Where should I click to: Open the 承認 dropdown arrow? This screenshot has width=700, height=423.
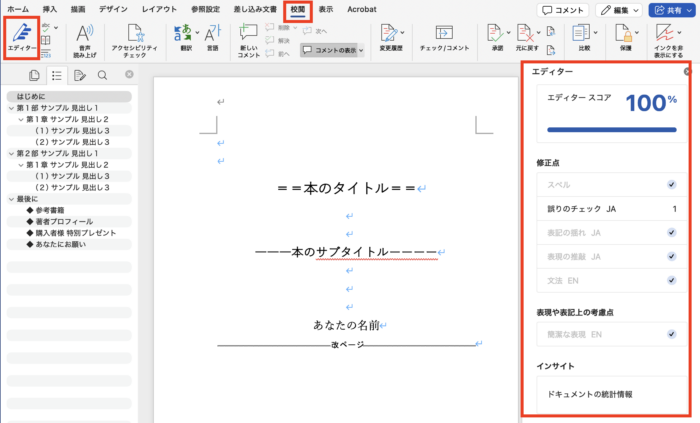[508, 32]
